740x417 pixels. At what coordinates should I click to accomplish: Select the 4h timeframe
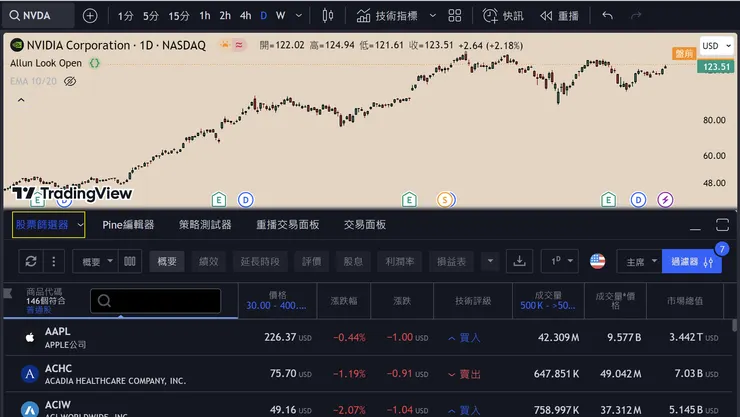pyautogui.click(x=245, y=16)
